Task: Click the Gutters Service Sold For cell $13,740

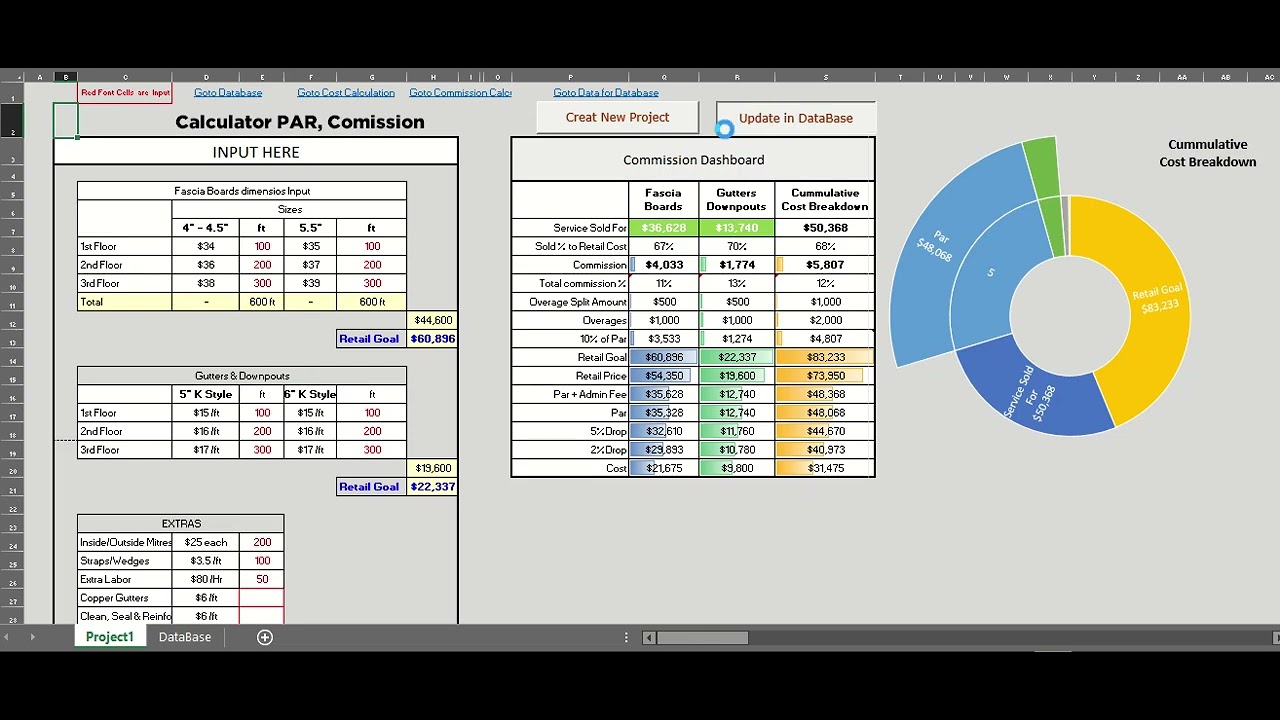Action: tap(737, 228)
